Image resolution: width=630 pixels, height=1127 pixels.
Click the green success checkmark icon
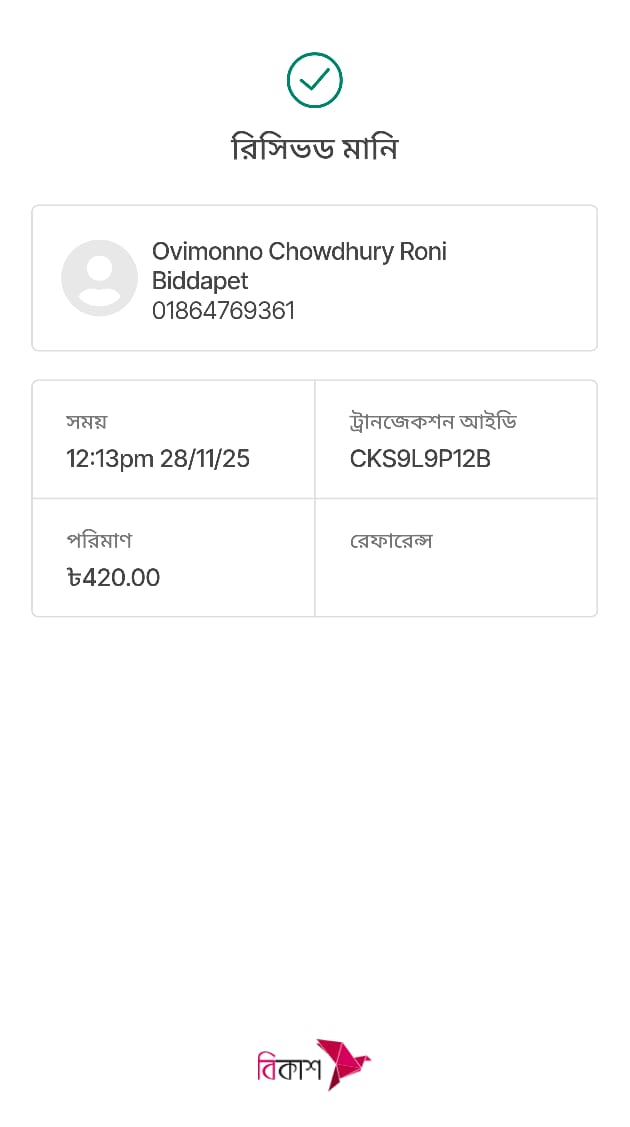pyautogui.click(x=315, y=80)
